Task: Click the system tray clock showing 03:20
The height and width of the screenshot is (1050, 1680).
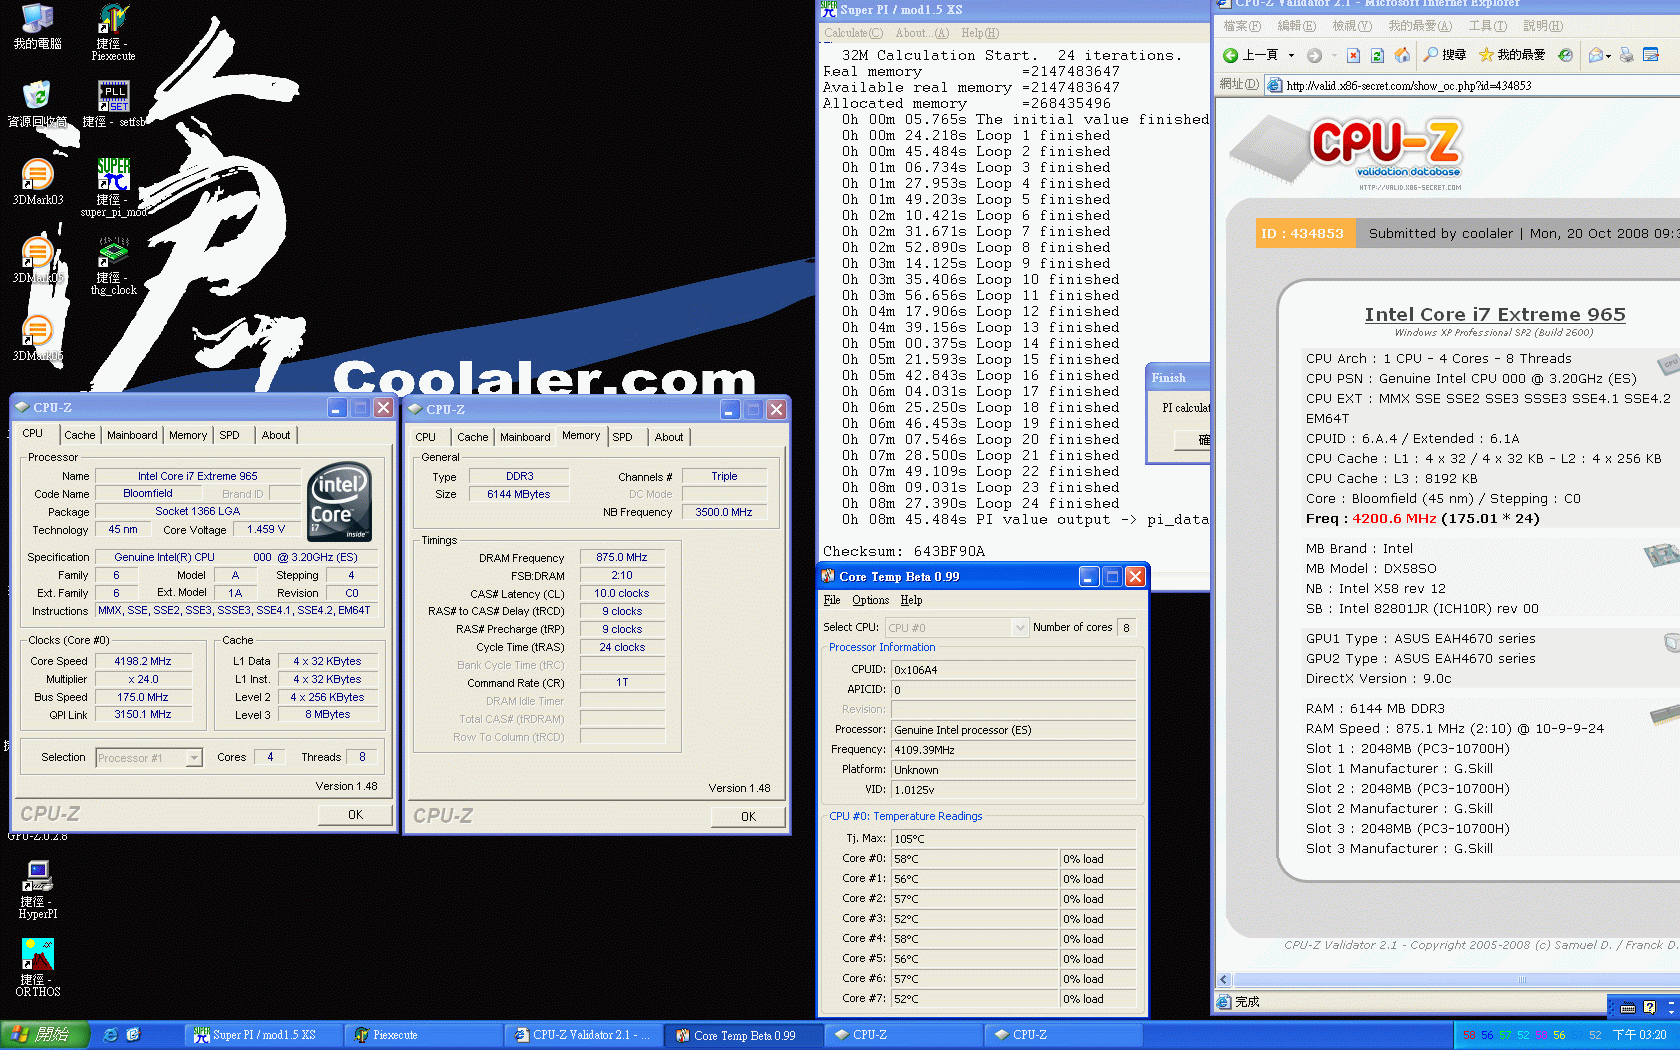Action: pyautogui.click(x=1640, y=1035)
